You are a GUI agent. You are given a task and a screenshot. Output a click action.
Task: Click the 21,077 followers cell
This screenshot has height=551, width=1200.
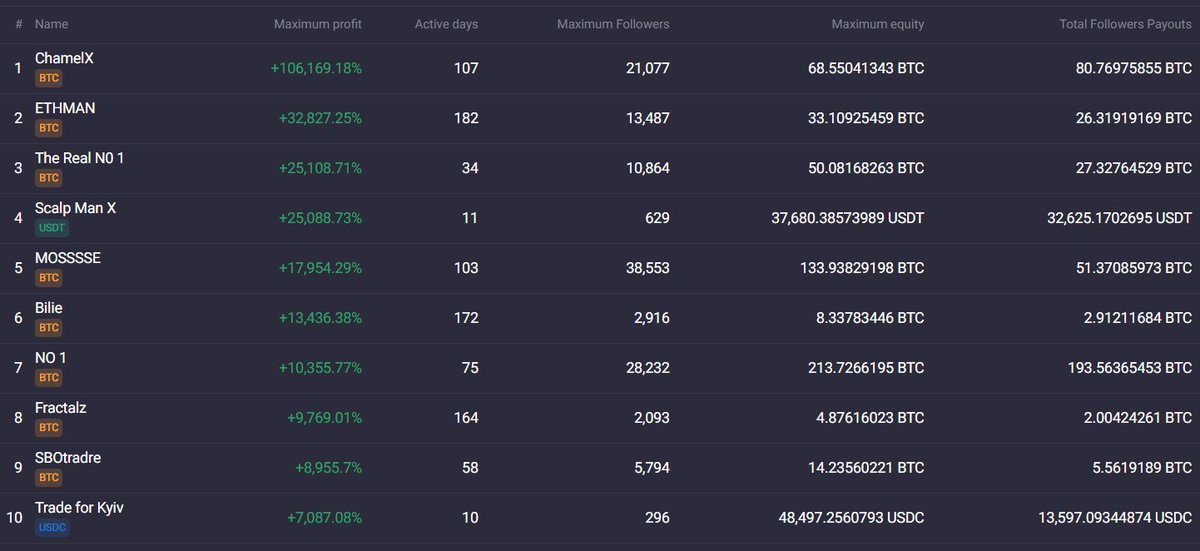[x=648, y=69]
